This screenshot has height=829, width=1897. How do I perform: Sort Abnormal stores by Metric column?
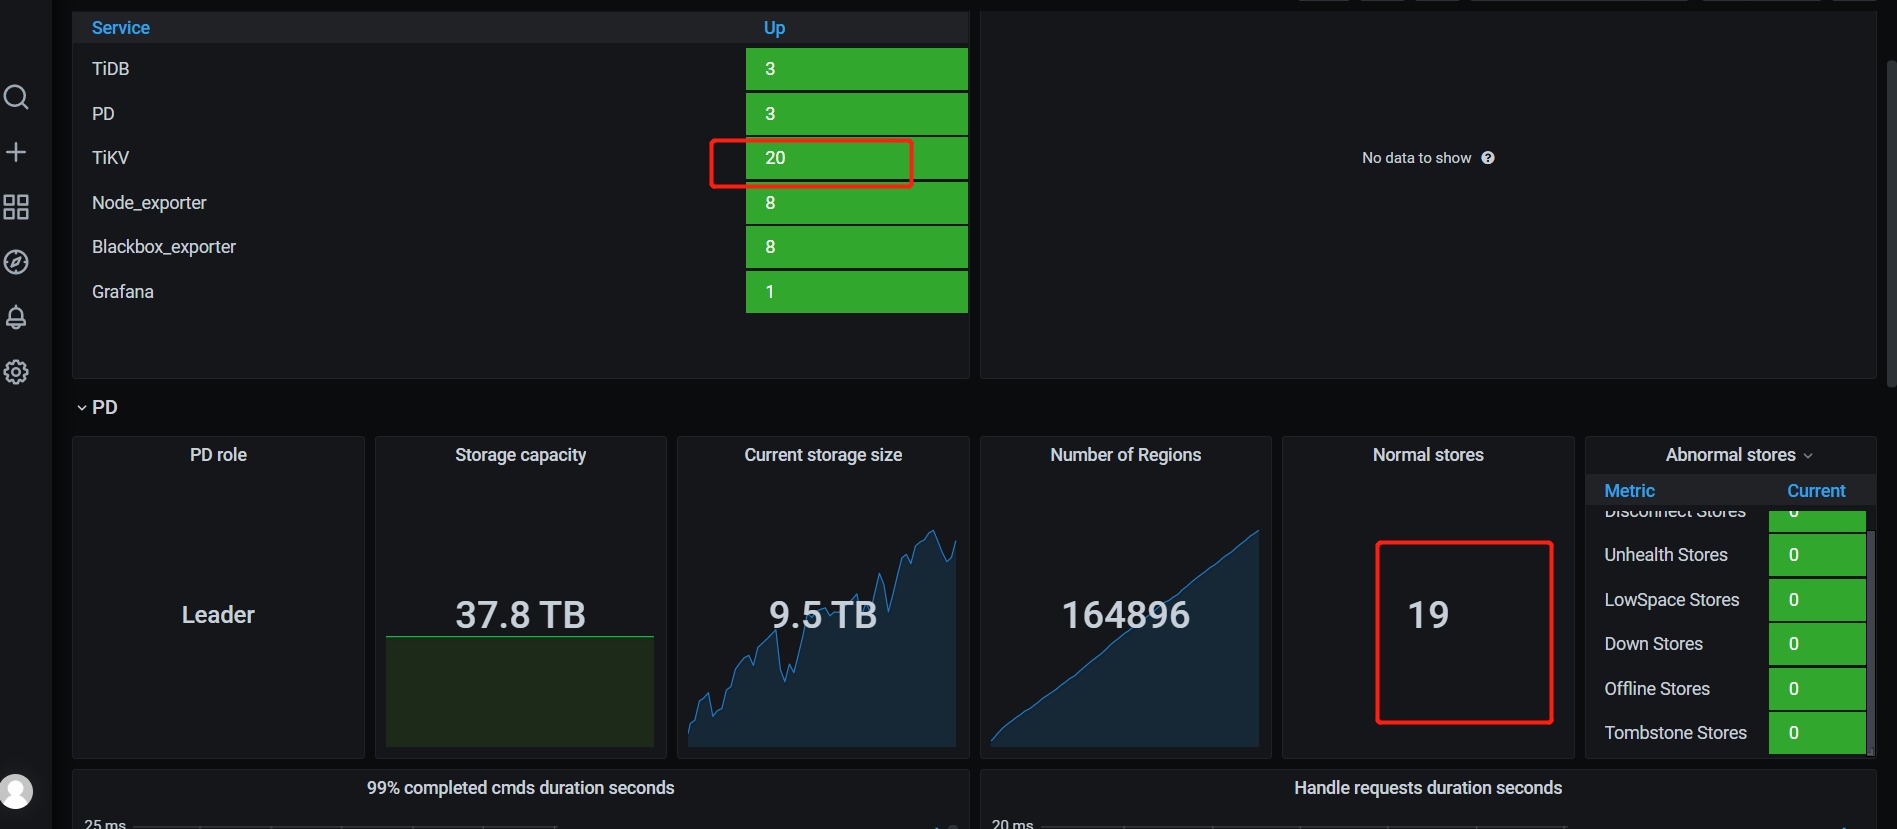point(1629,491)
